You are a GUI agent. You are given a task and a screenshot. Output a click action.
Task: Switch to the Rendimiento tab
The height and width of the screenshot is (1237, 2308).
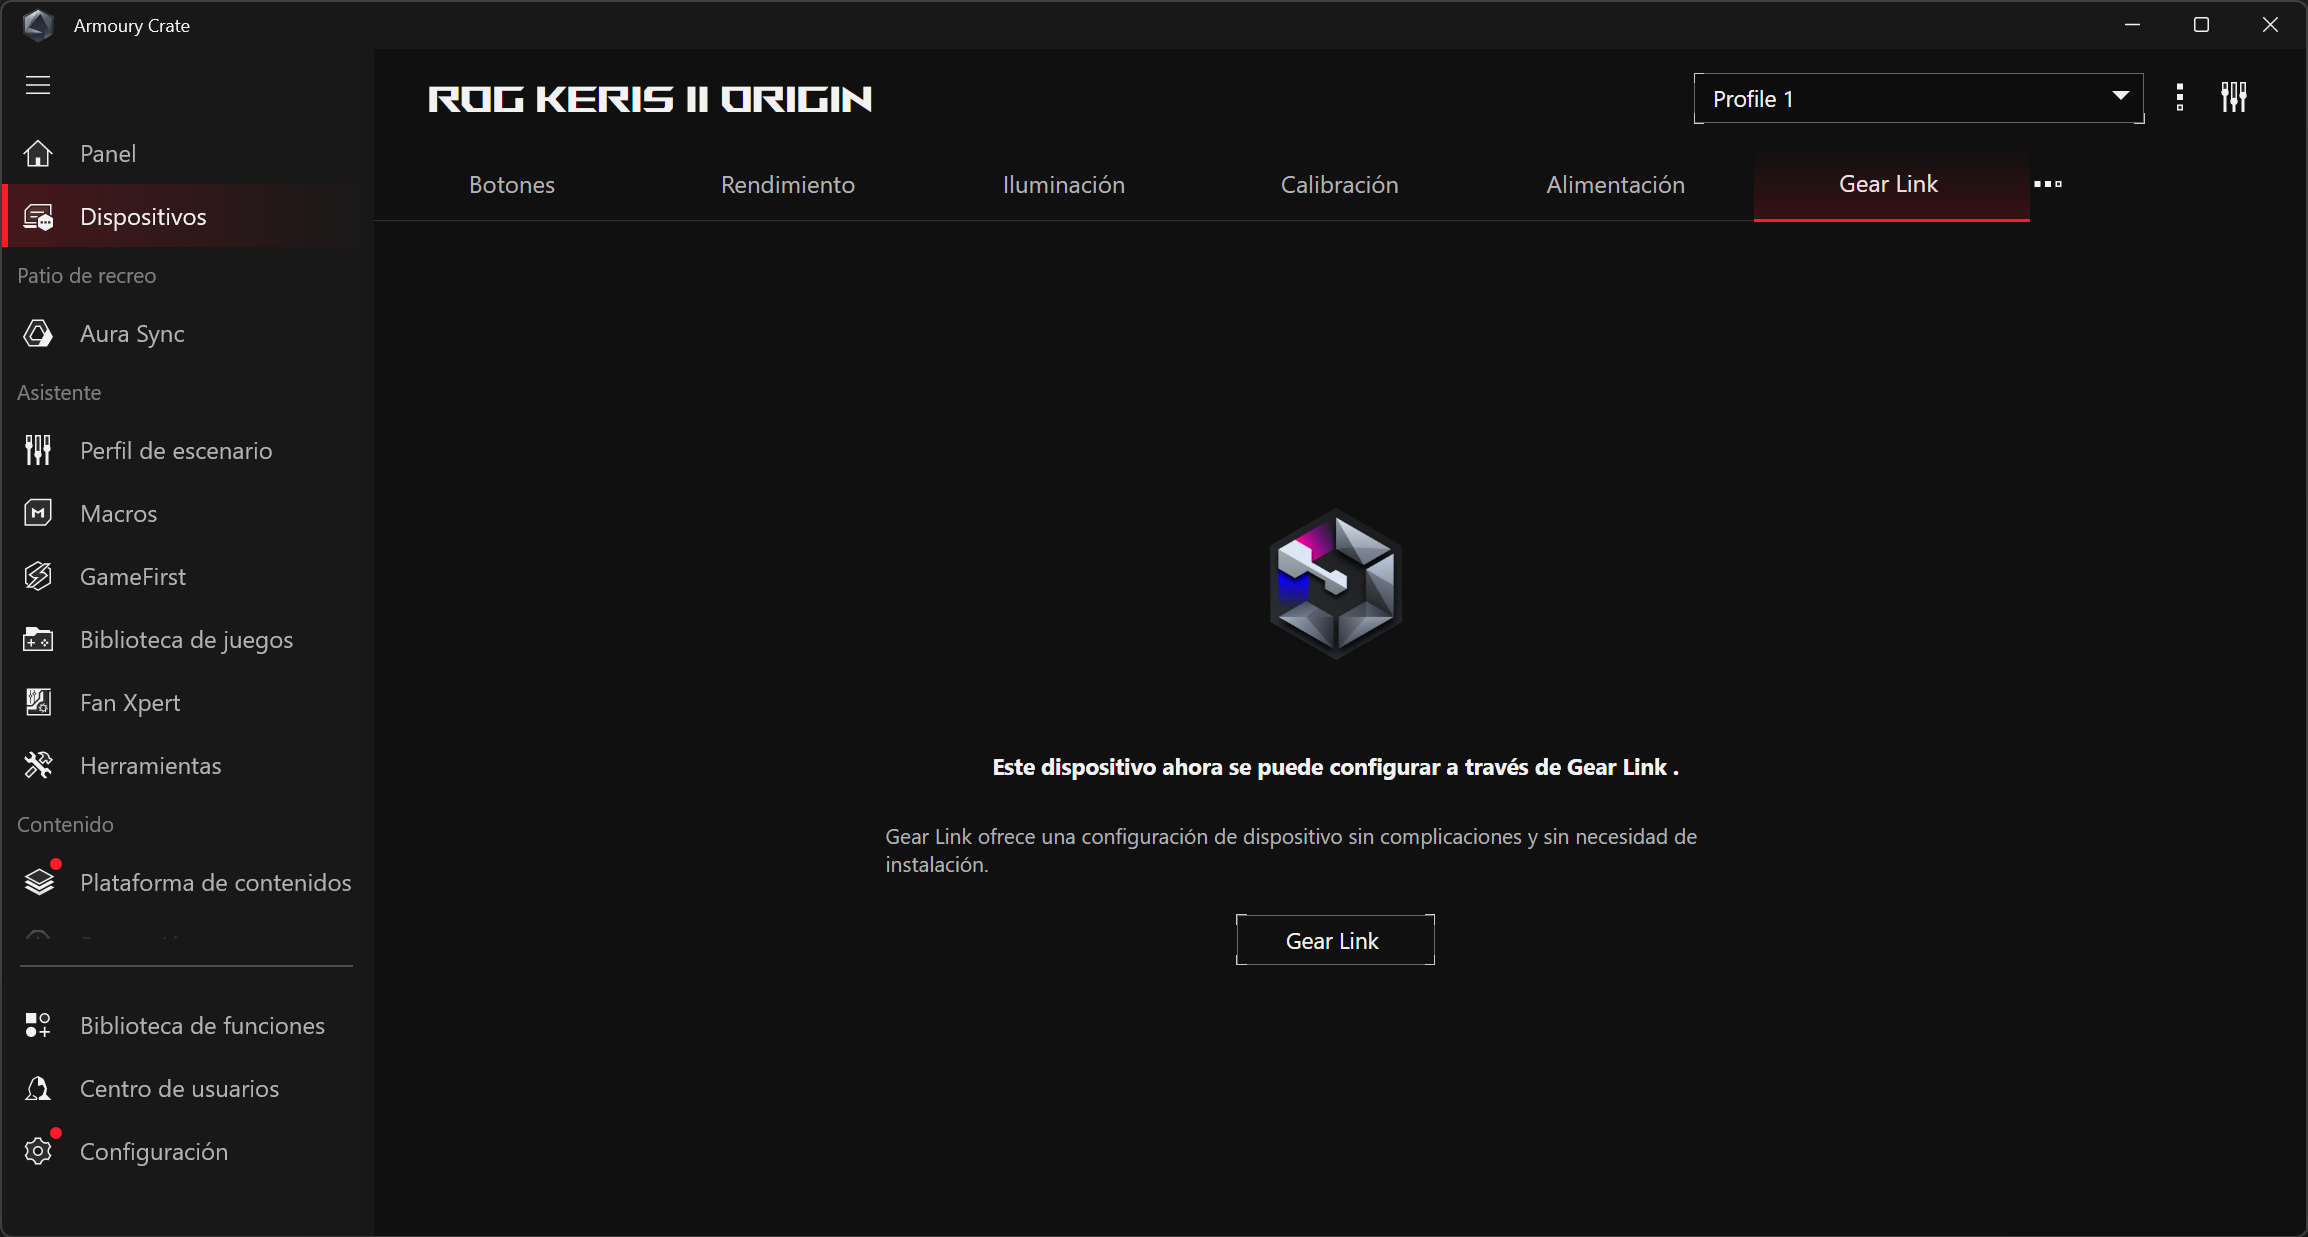[788, 185]
